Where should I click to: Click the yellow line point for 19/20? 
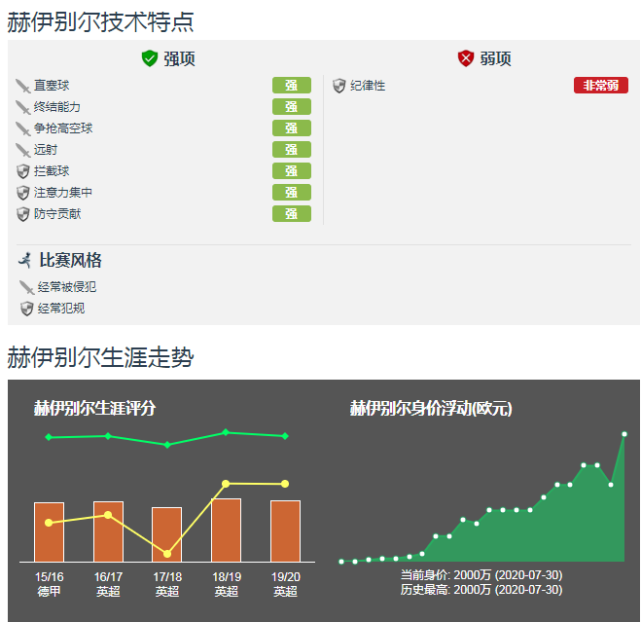coord(285,484)
